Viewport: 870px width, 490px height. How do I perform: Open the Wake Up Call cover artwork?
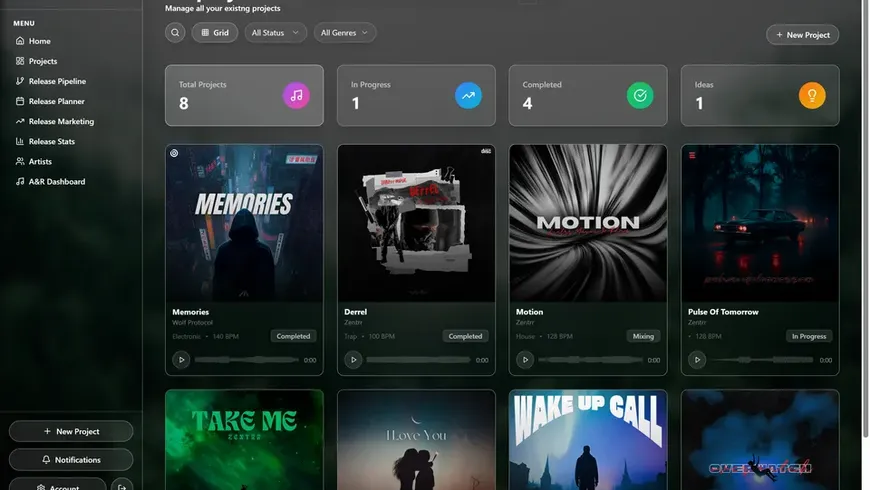click(x=588, y=440)
